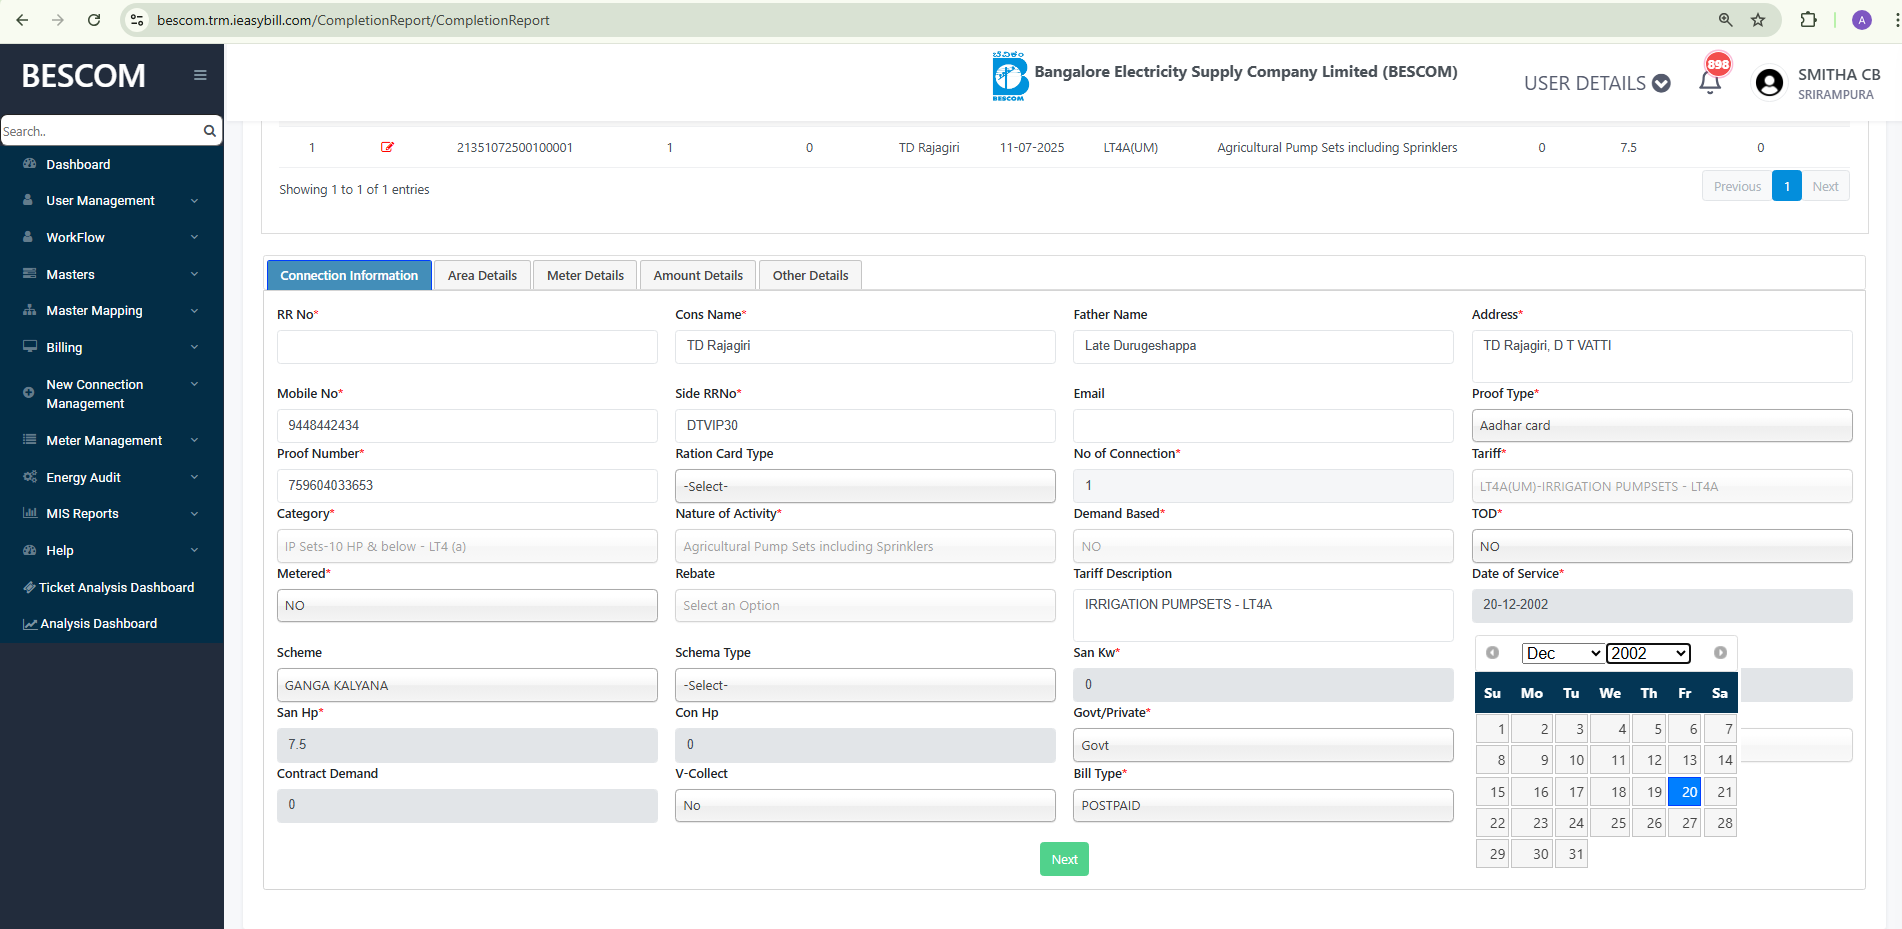Open the Dashboard sidebar item
The image size is (1902, 929).
[x=78, y=164]
